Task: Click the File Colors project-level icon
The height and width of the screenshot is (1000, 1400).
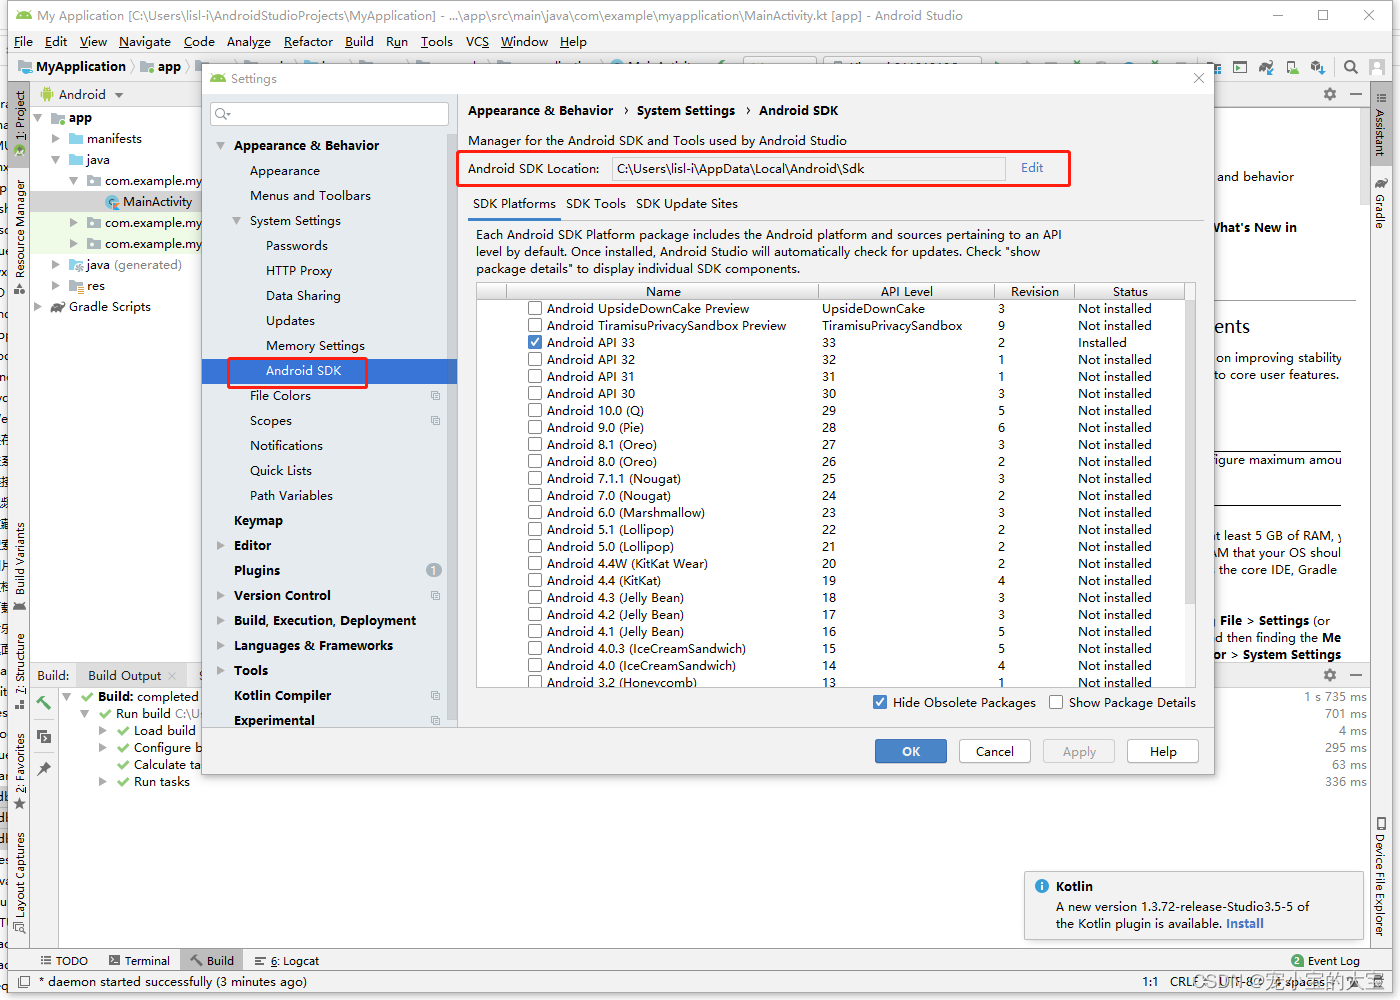Action: point(435,396)
